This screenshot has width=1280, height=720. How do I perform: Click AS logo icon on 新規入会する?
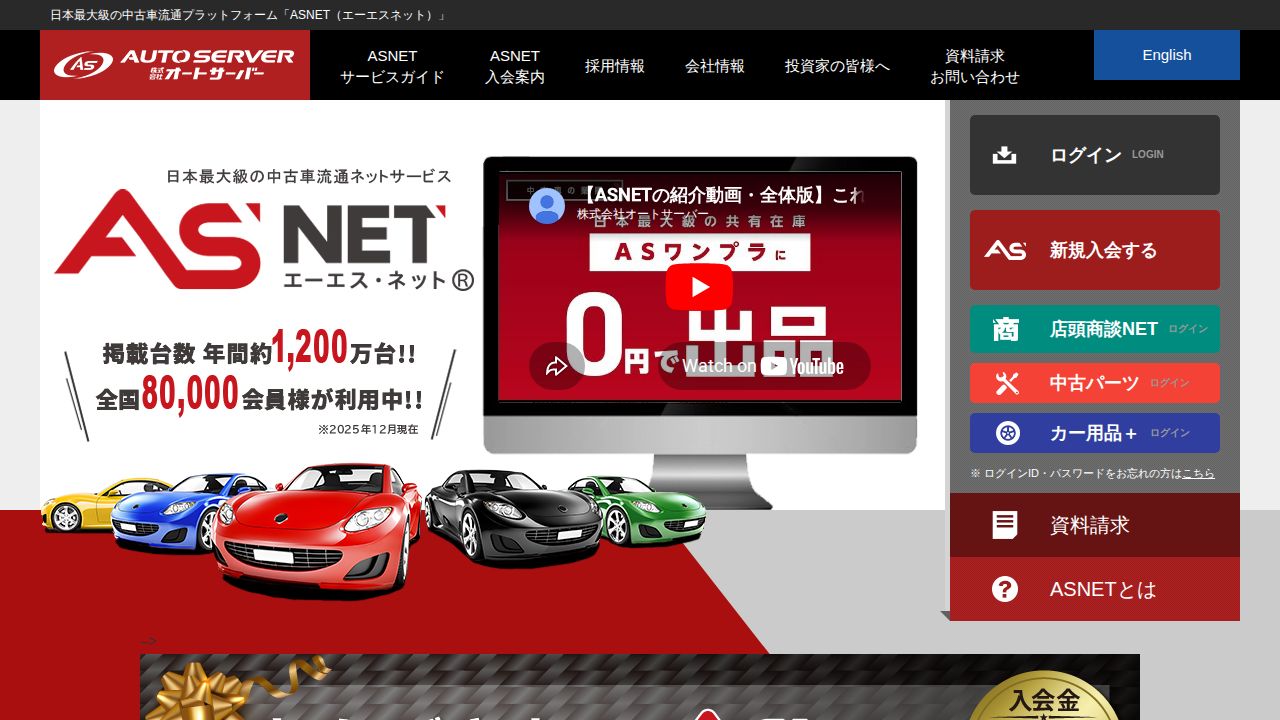pos(1005,250)
